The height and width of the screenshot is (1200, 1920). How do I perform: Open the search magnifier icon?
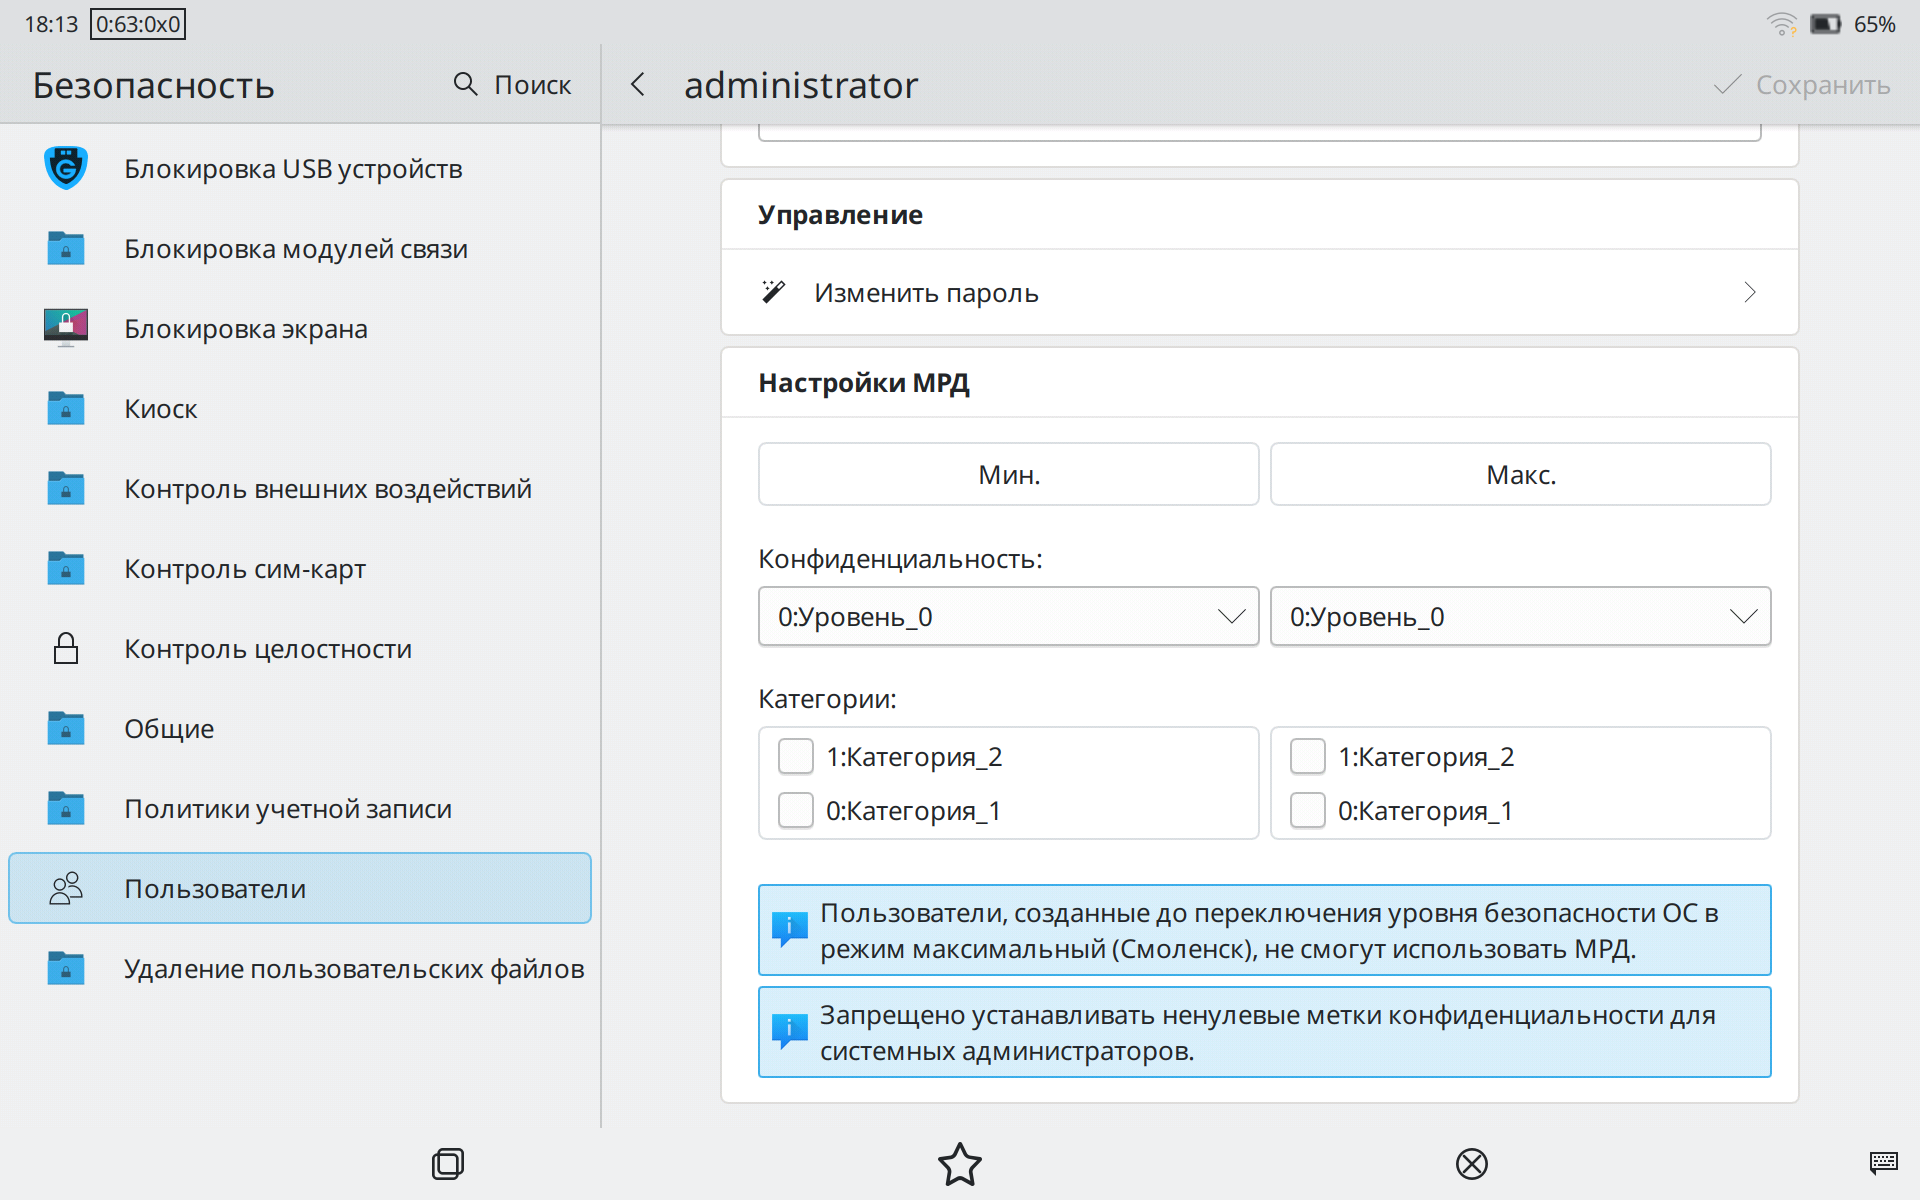tap(465, 84)
